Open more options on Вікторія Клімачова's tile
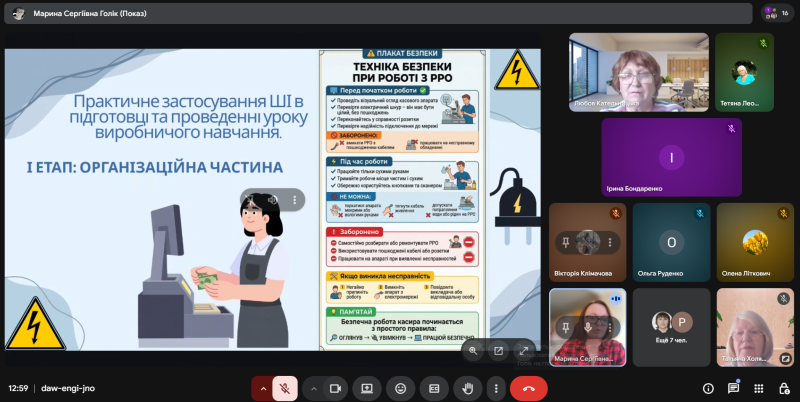800x402 pixels. pos(609,243)
